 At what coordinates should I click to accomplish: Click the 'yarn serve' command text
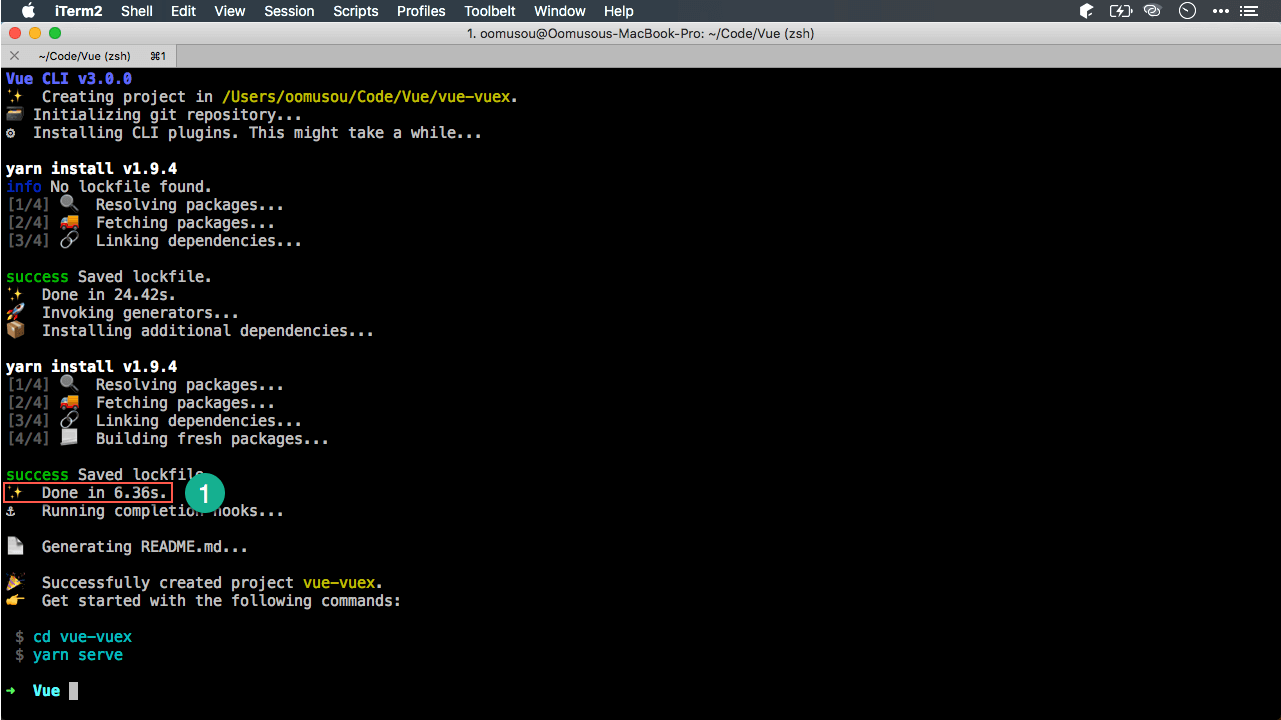click(x=78, y=655)
